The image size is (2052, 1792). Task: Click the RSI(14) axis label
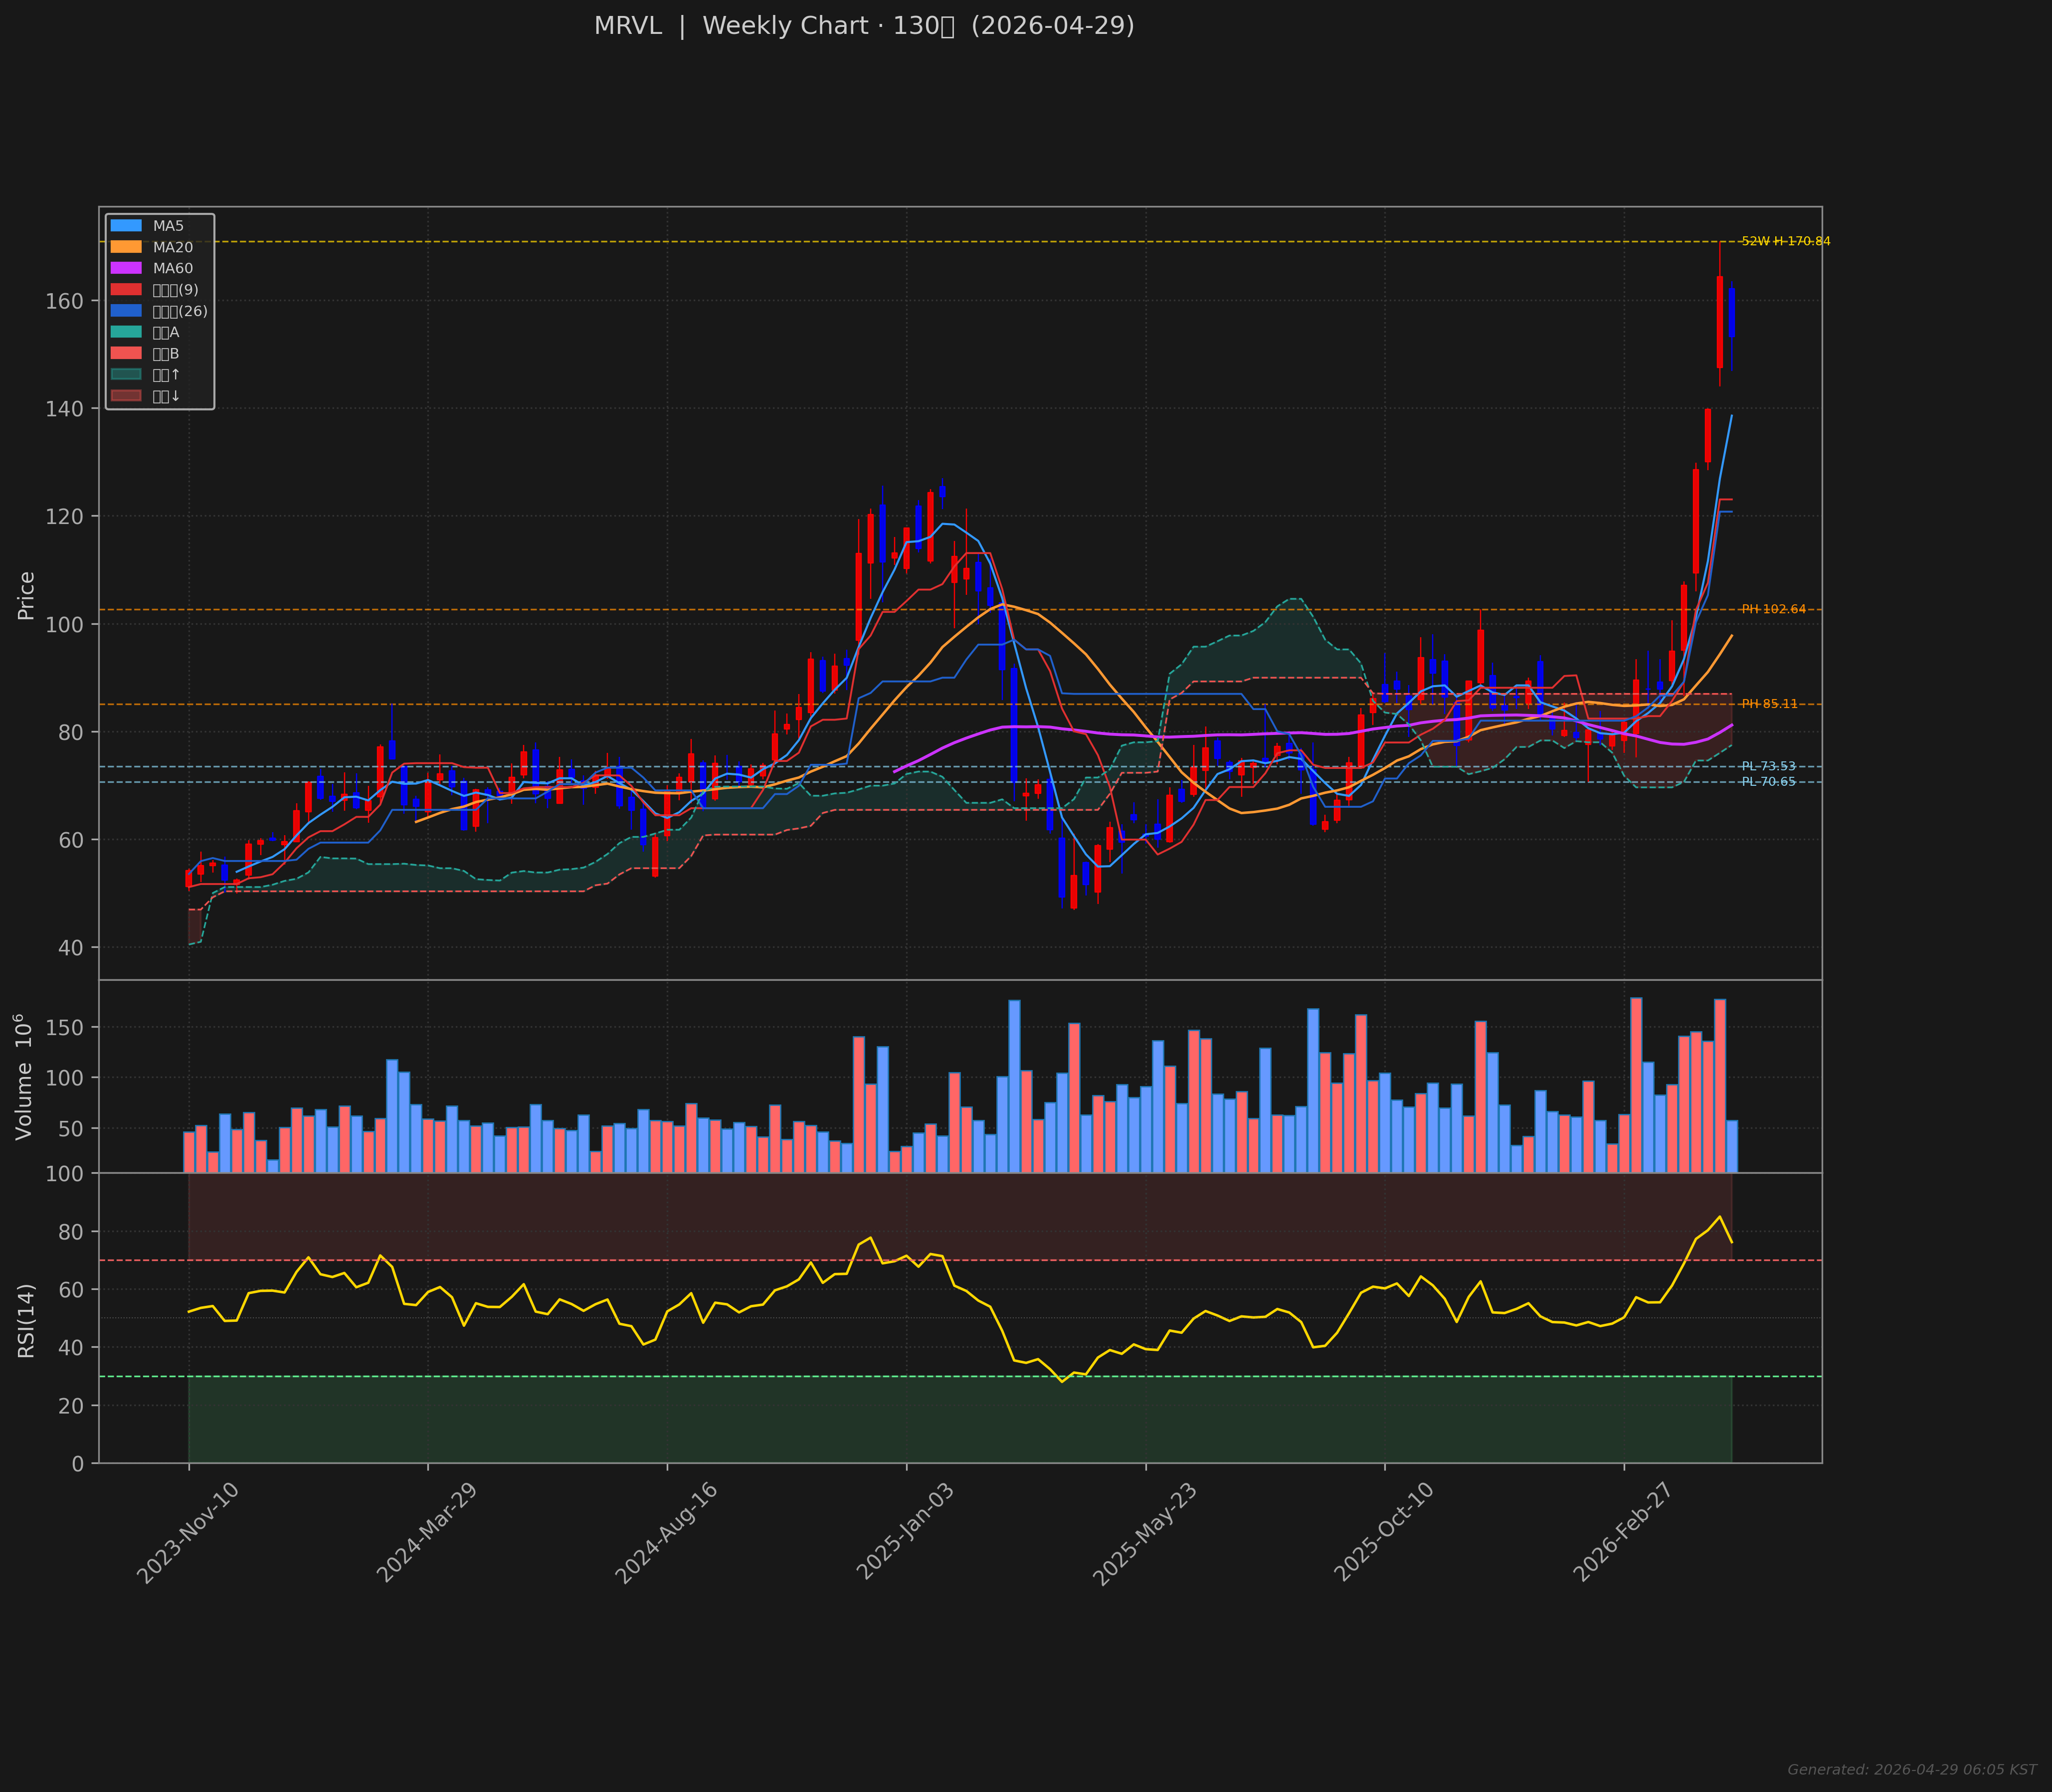[26, 1320]
